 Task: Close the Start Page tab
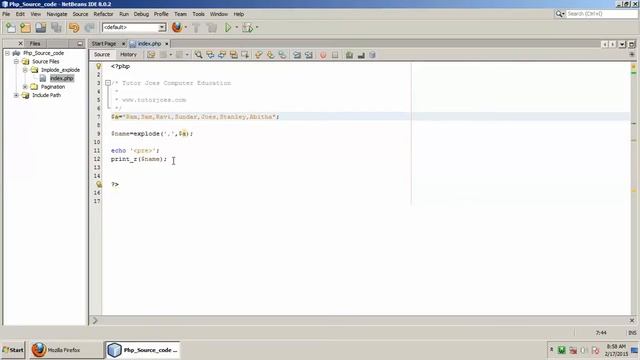point(123,44)
